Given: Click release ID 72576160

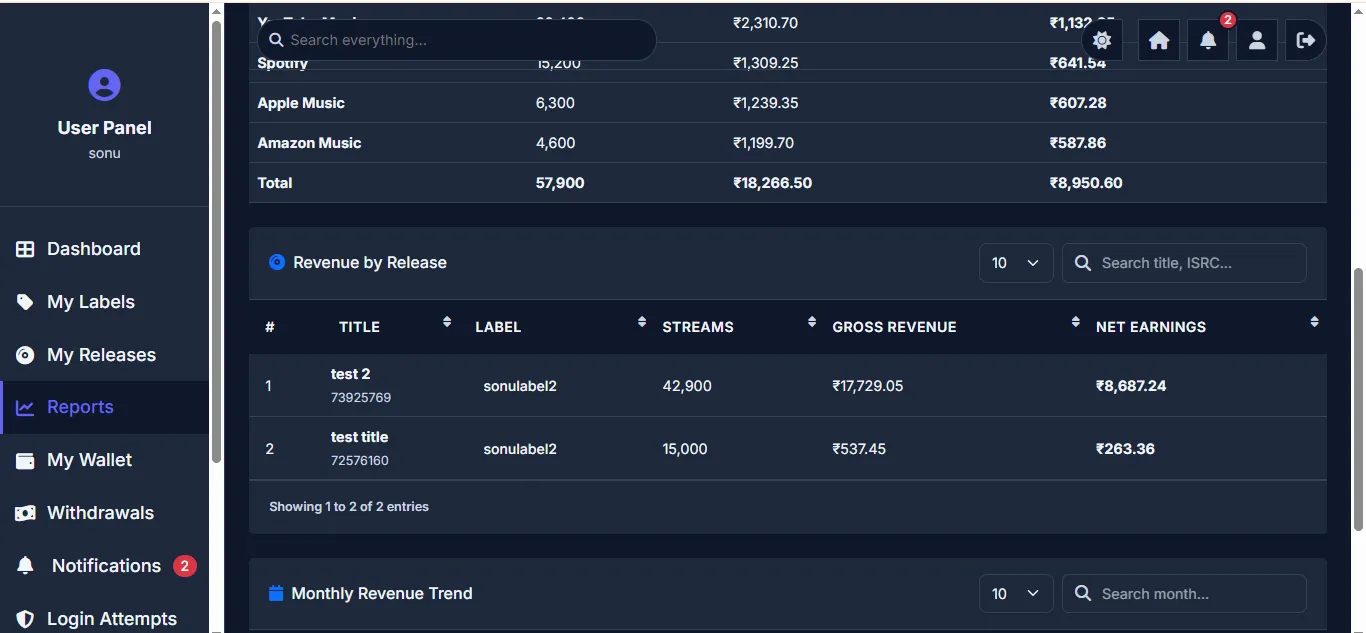Looking at the screenshot, I should (360, 460).
